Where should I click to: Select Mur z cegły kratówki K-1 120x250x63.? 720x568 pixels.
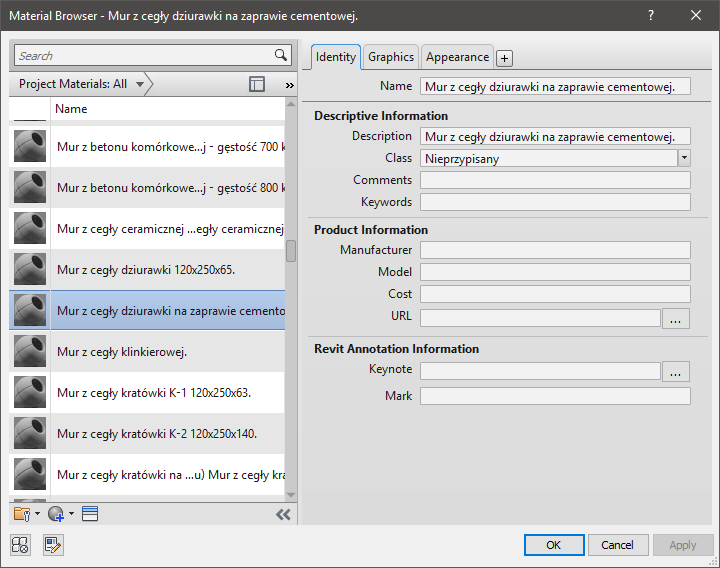coord(147,392)
